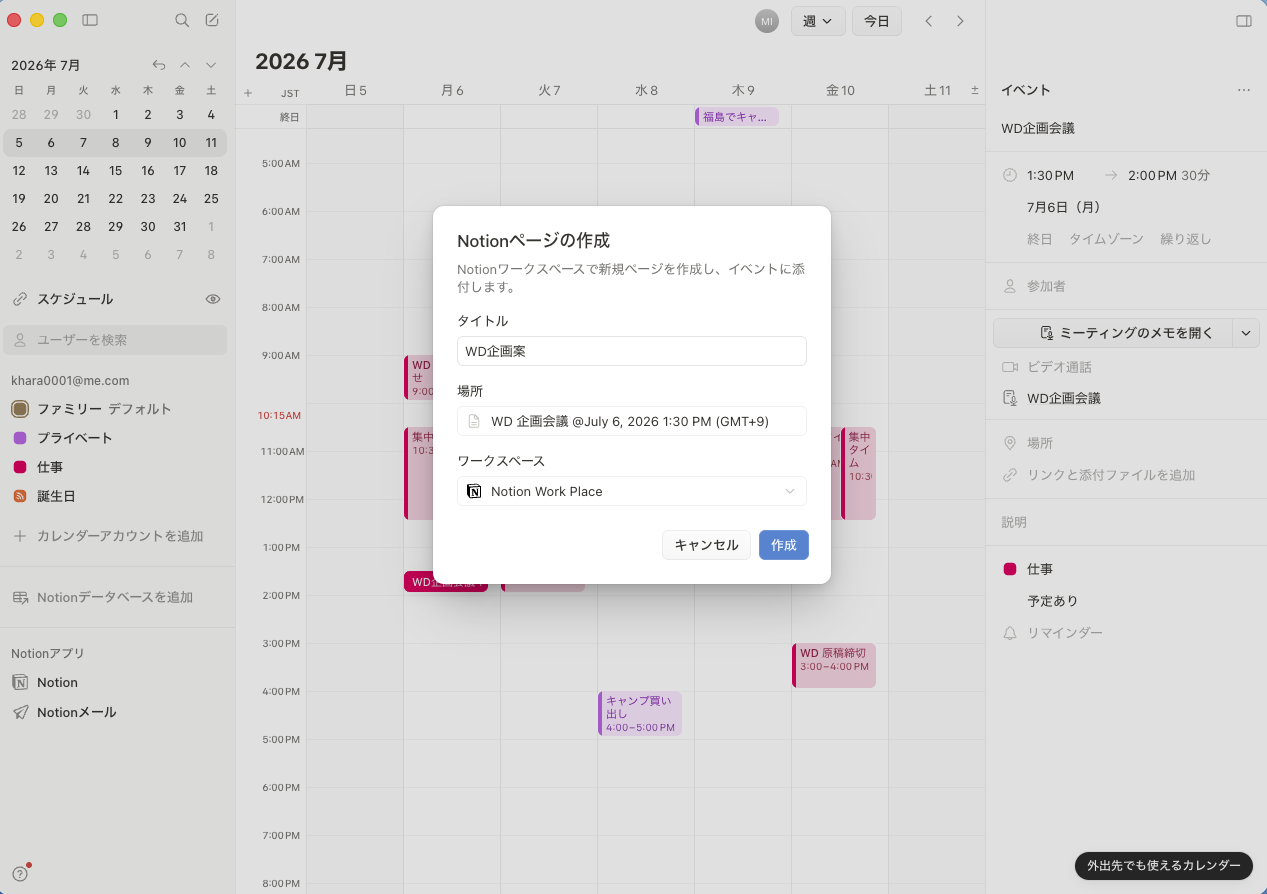The height and width of the screenshot is (894, 1267).
Task: Toggle 誕生日 calendar checkbox
Action: coord(19,496)
